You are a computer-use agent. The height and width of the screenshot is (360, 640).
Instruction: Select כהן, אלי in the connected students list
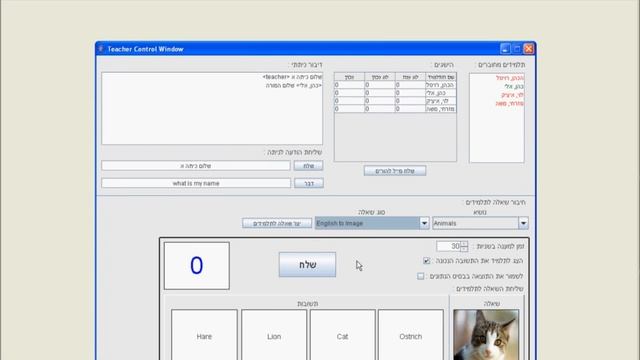(514, 86)
